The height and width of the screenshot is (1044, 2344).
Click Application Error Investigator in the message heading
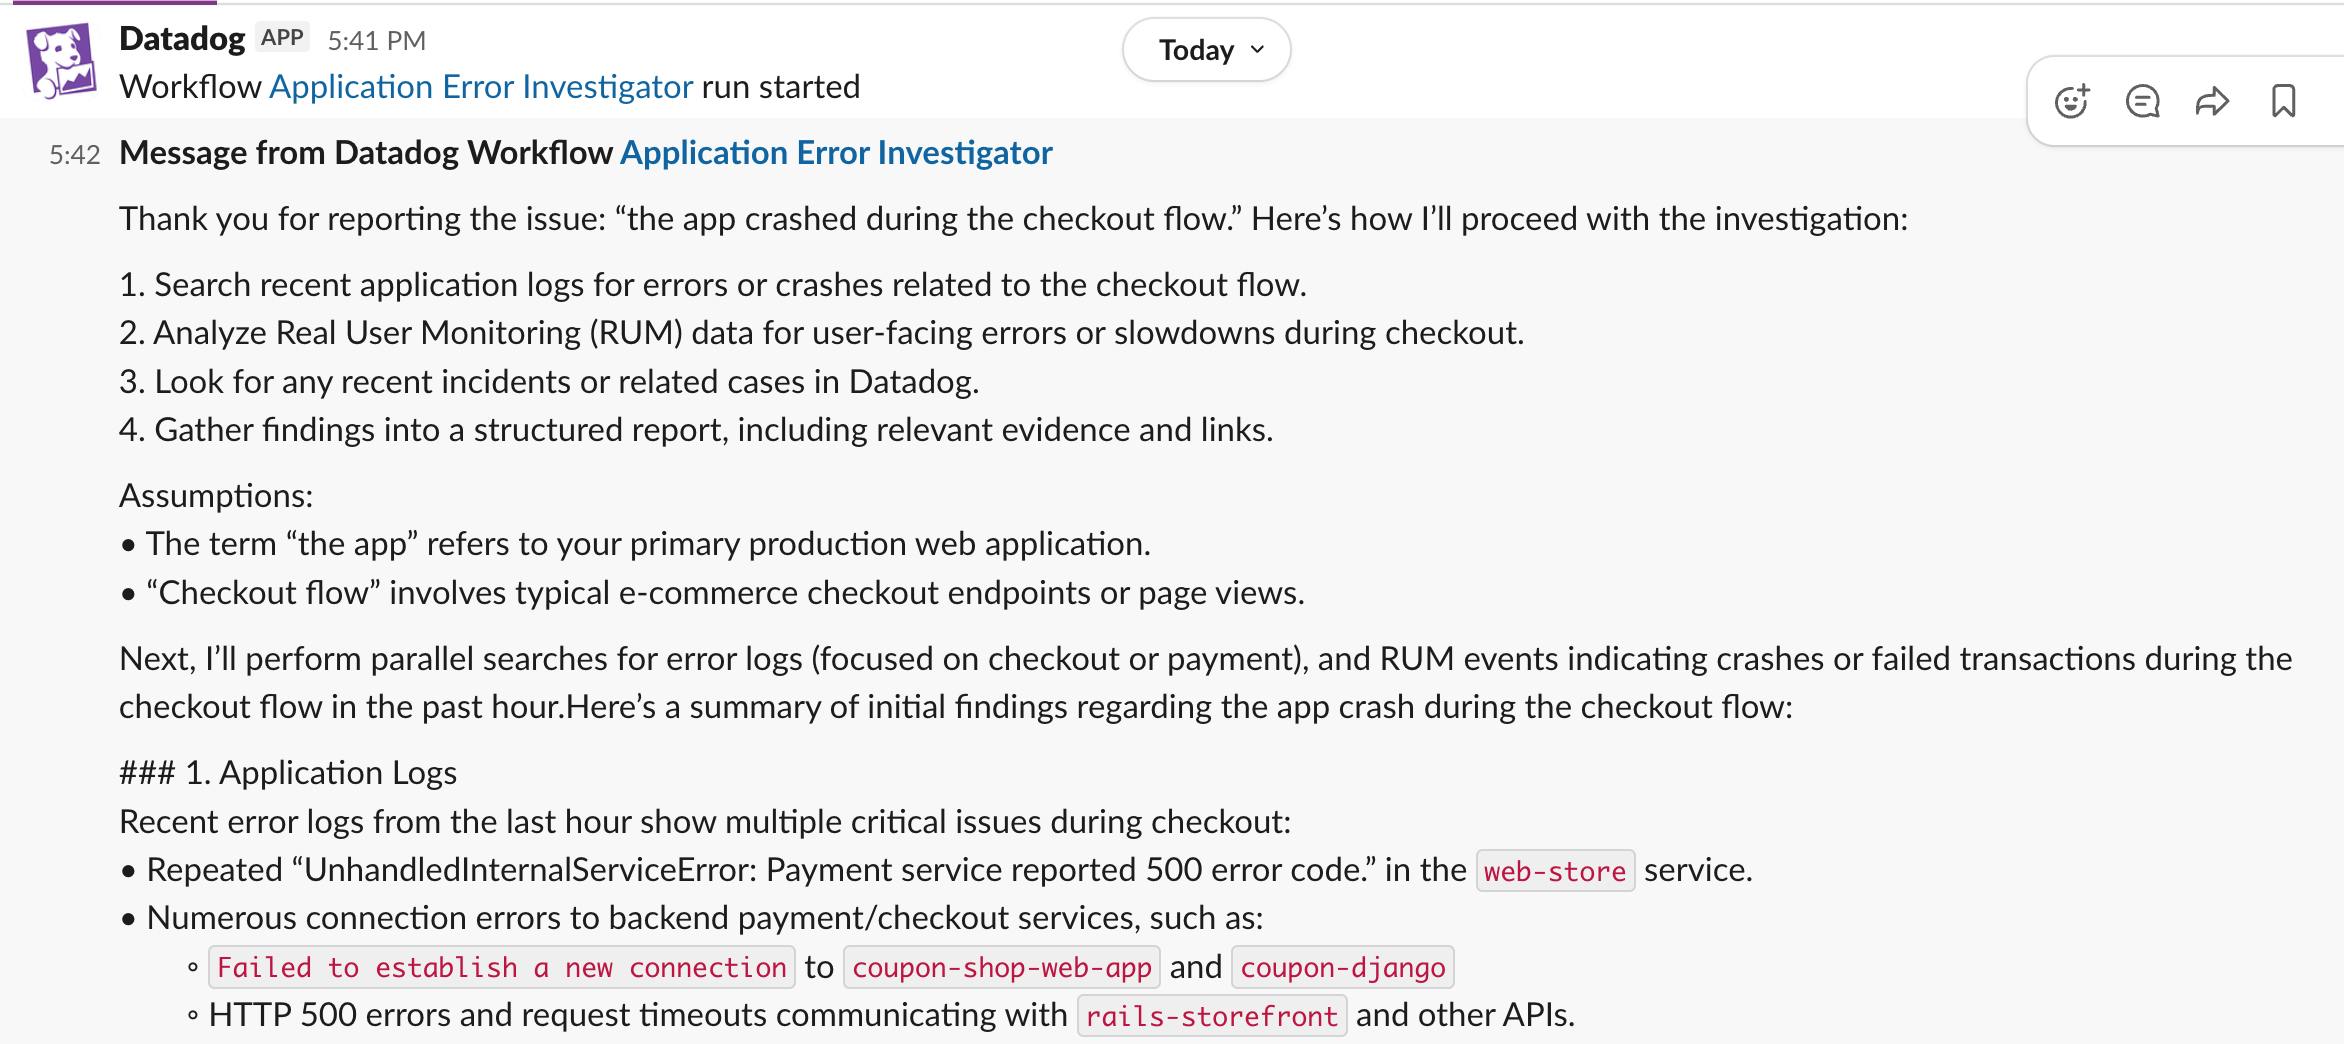tap(837, 152)
